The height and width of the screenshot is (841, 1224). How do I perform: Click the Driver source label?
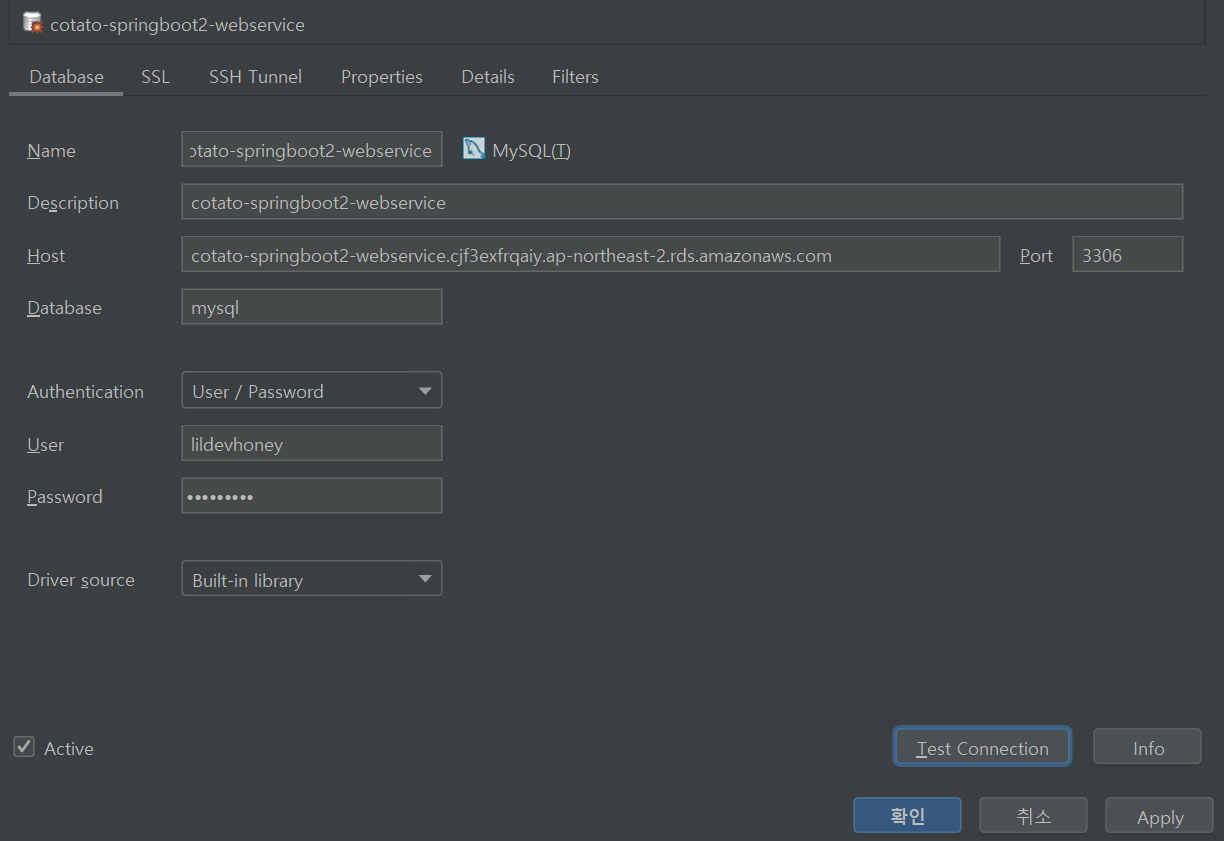coord(81,580)
